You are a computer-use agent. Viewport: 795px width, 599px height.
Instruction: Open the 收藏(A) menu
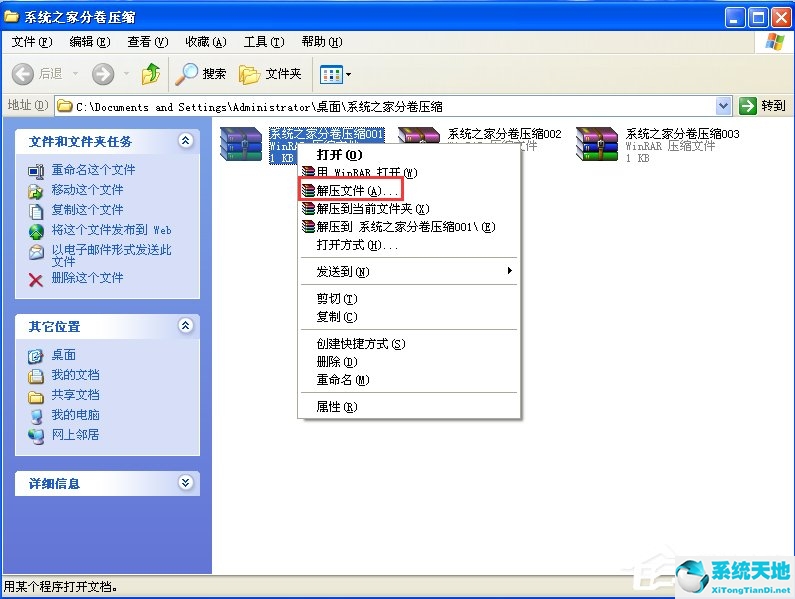pos(205,42)
